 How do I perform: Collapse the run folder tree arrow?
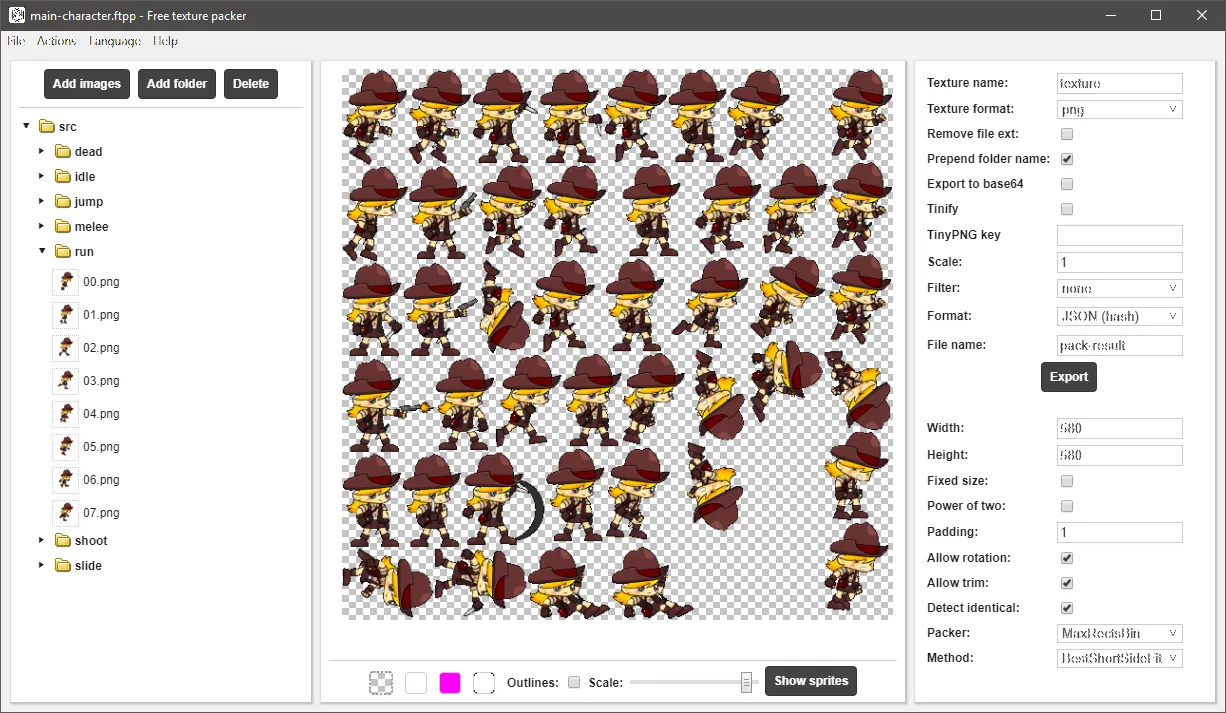(42, 252)
